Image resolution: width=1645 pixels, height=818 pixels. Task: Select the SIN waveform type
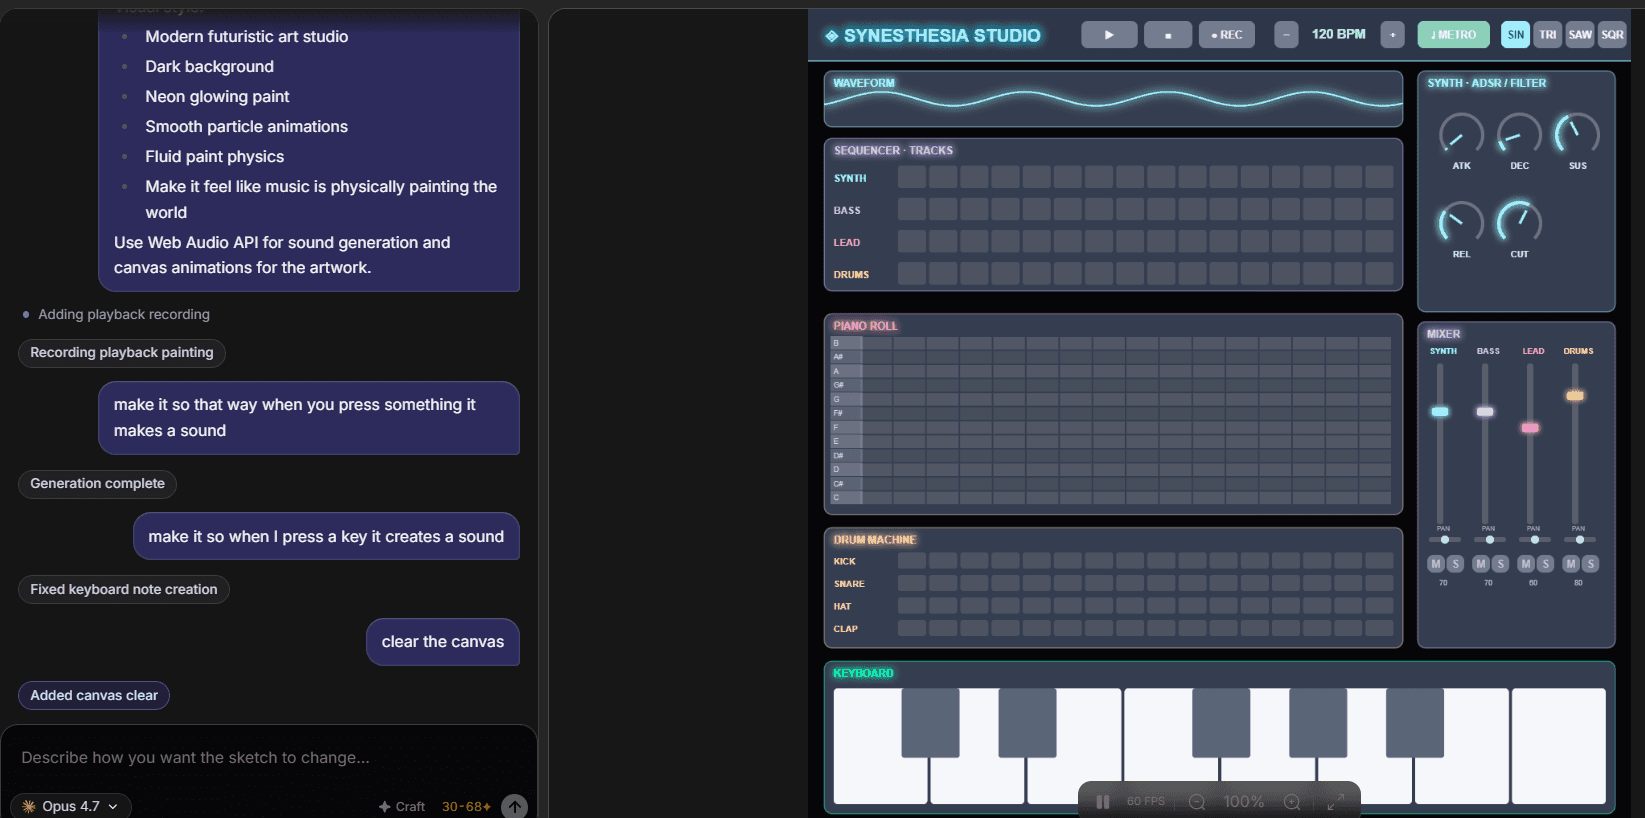point(1516,35)
